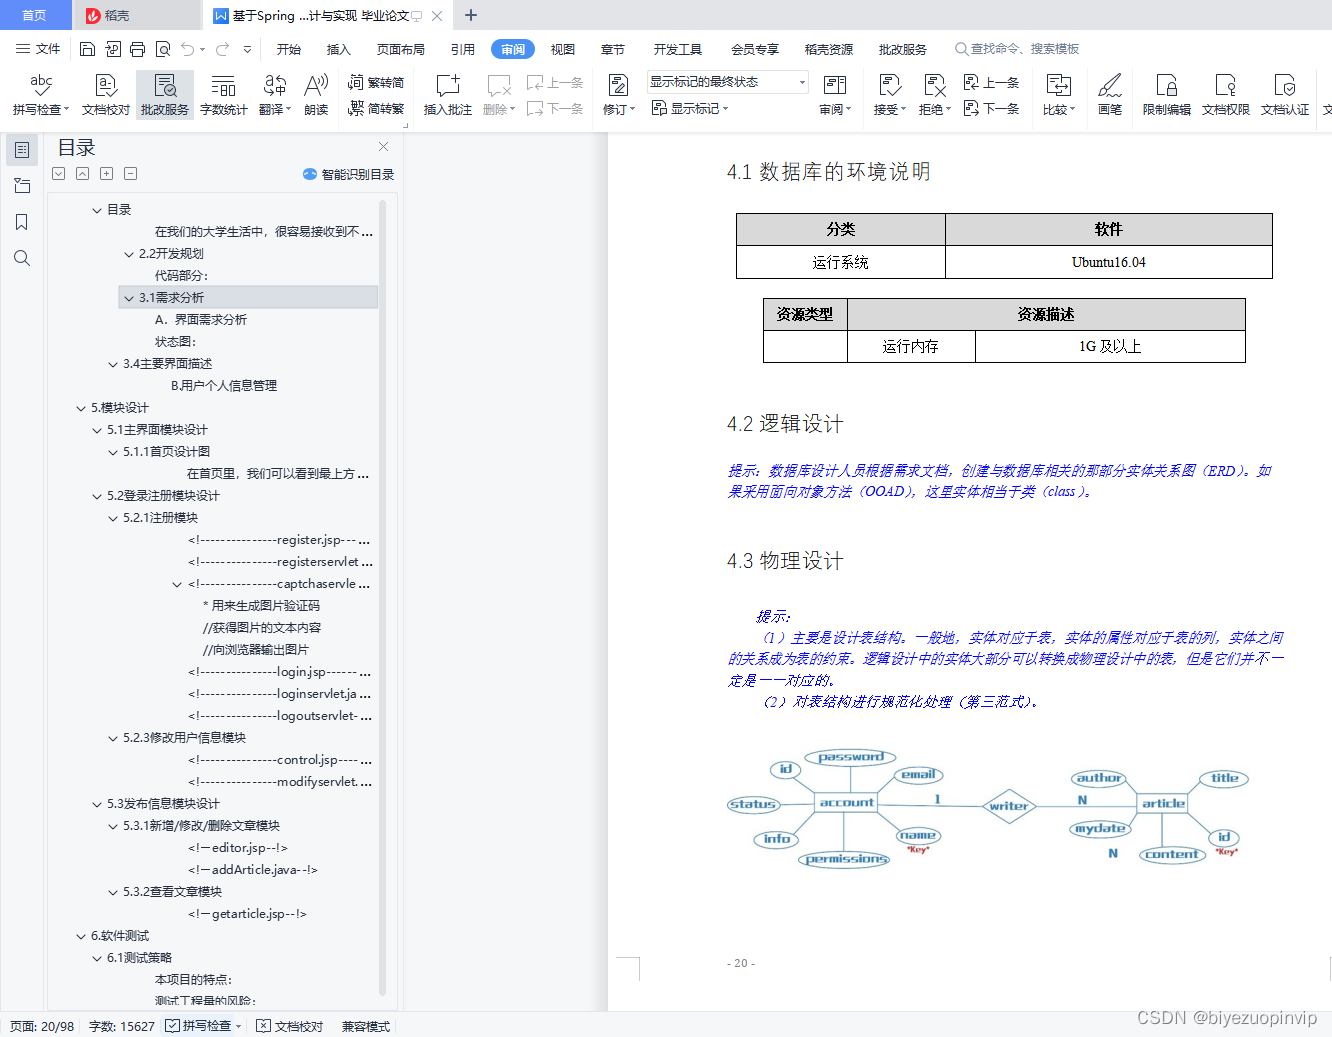Toggle 拼写检查 in status bar
The height and width of the screenshot is (1037, 1332).
click(x=199, y=1026)
